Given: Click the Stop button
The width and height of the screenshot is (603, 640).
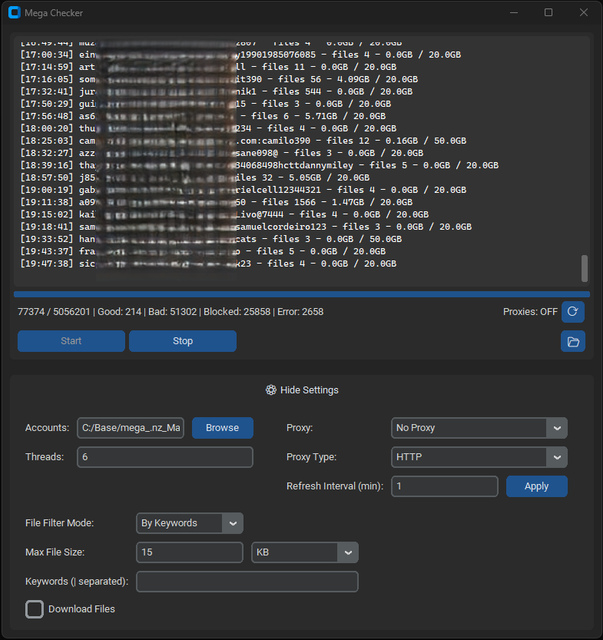Looking at the screenshot, I should [182, 341].
